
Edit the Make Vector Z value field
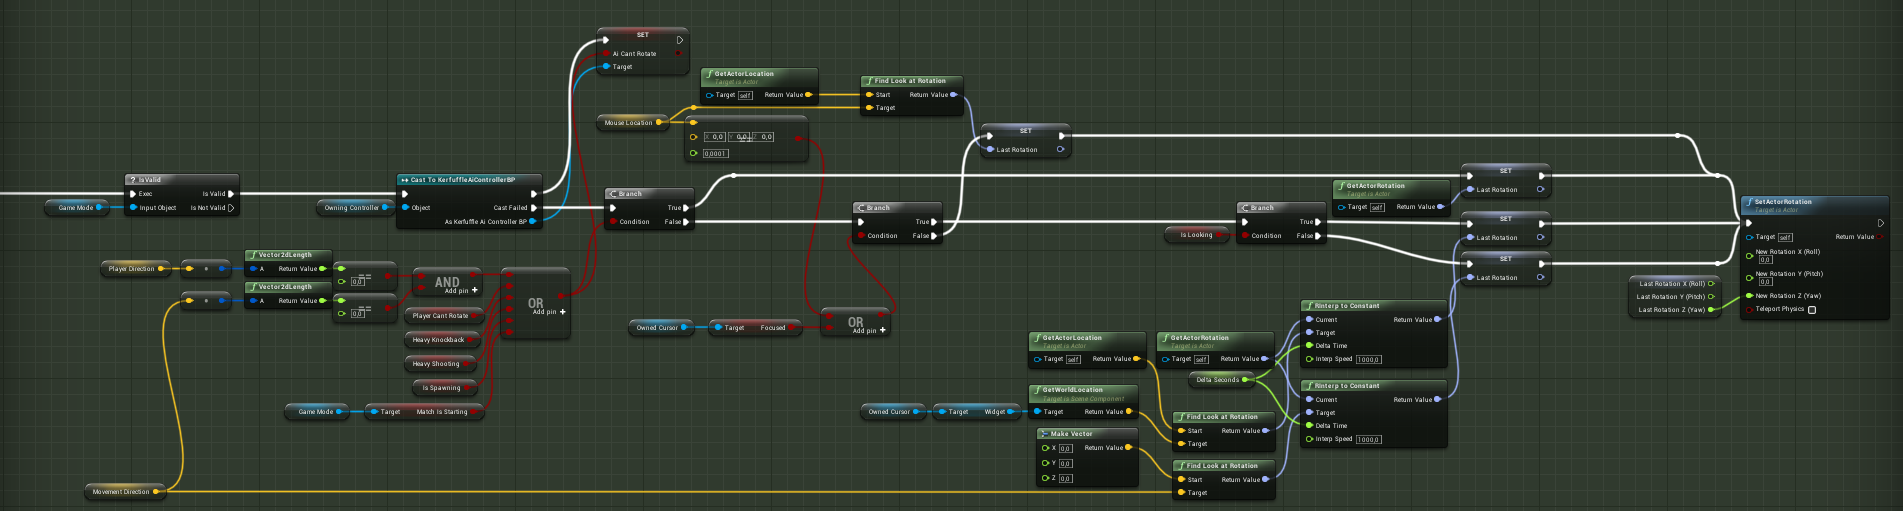1065,479
